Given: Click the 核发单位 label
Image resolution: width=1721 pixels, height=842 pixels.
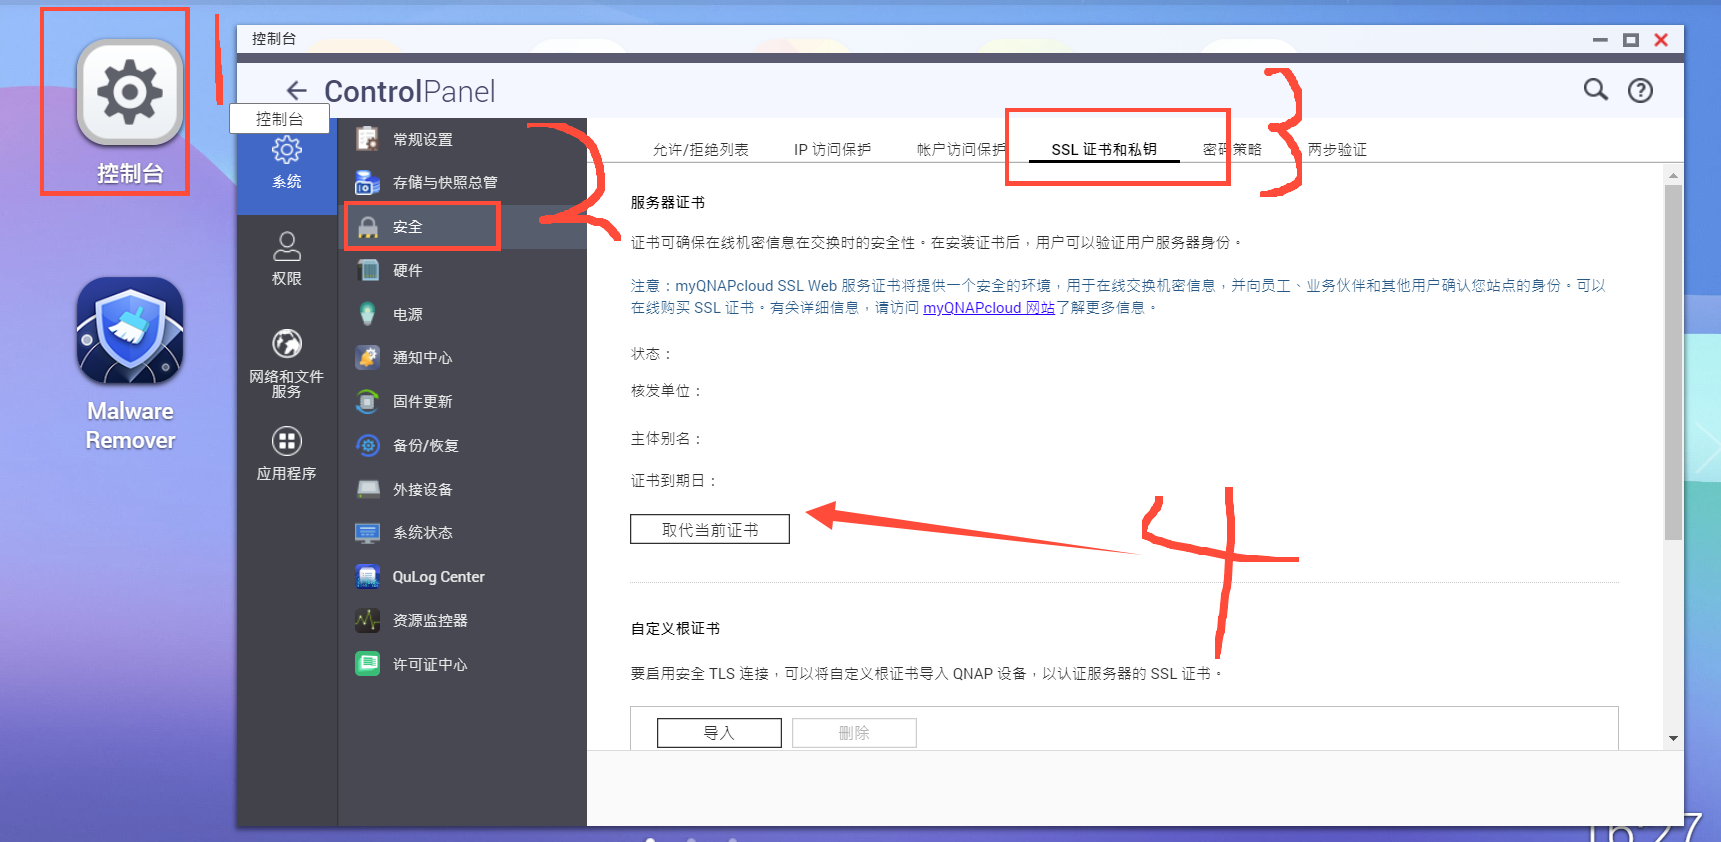Looking at the screenshot, I should (x=667, y=391).
